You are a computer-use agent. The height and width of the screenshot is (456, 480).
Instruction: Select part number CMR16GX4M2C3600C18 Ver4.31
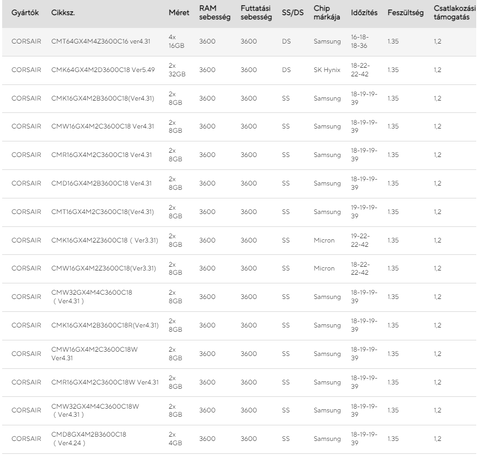101,155
